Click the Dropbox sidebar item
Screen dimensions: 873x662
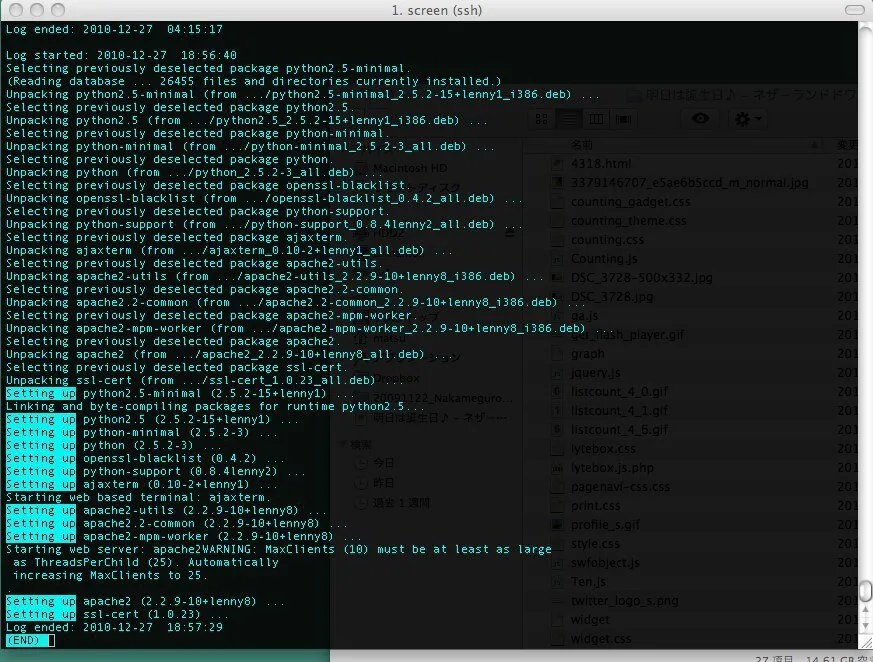(x=397, y=378)
